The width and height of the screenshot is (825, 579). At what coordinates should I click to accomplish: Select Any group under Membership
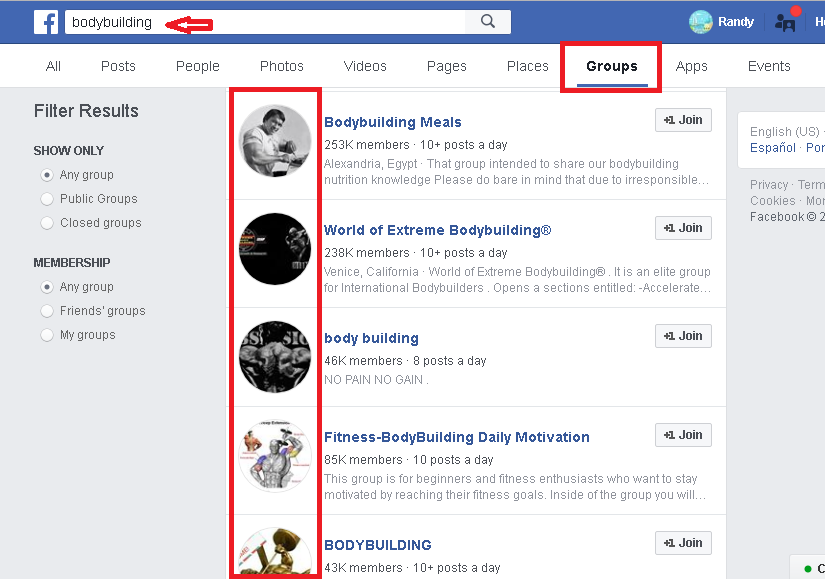click(x=47, y=287)
